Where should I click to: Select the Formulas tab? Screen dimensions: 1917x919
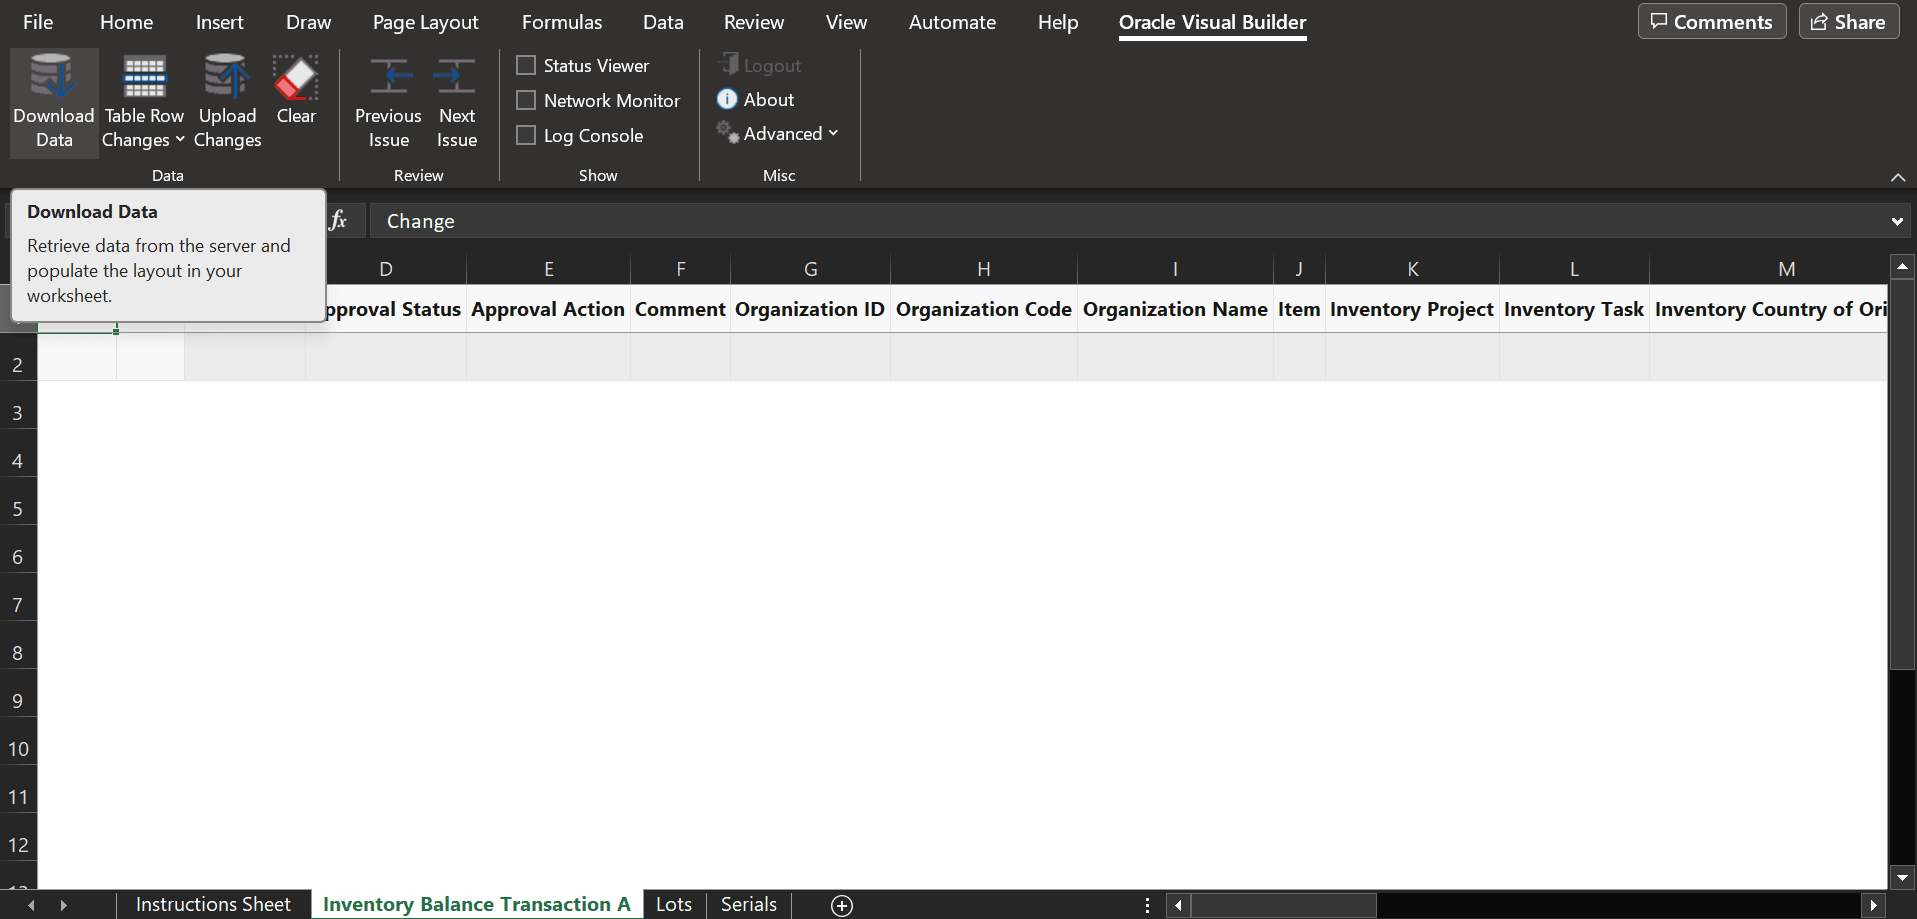coord(562,22)
